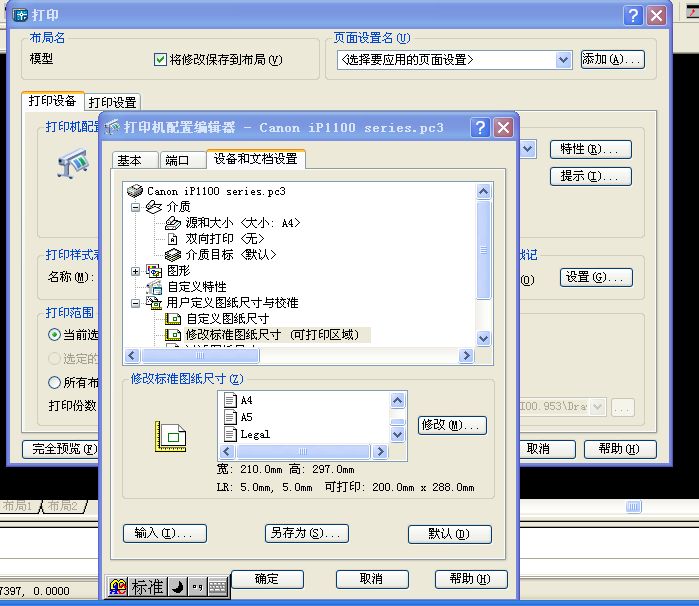
Task: Click 取消 in the configuration editor
Action: (372, 579)
